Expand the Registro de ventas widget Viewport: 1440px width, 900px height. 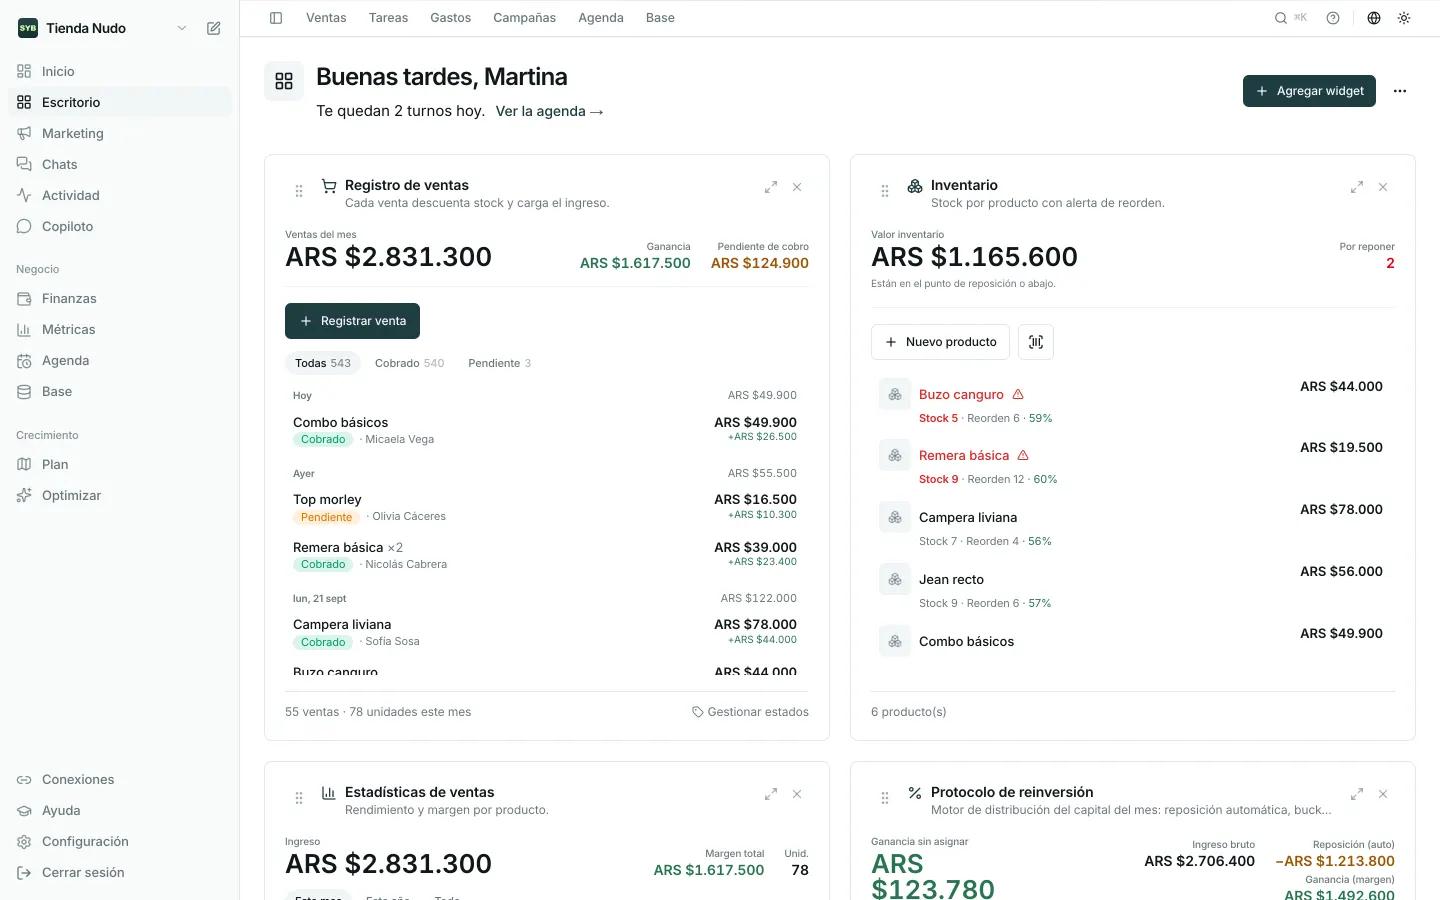[x=771, y=187]
